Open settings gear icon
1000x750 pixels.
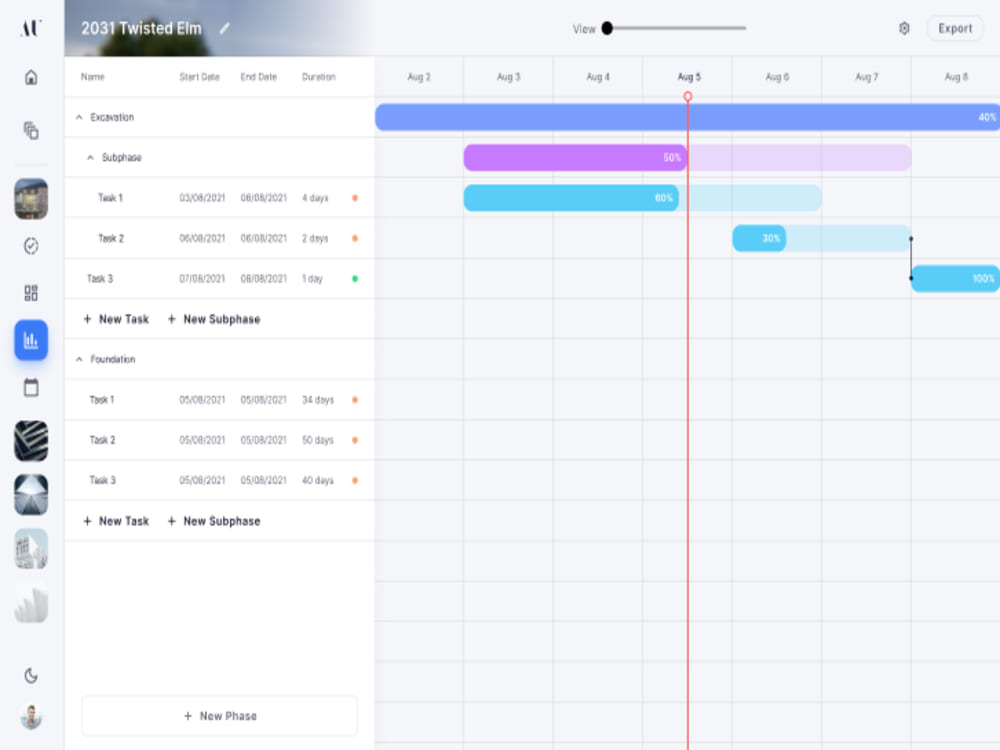904,28
